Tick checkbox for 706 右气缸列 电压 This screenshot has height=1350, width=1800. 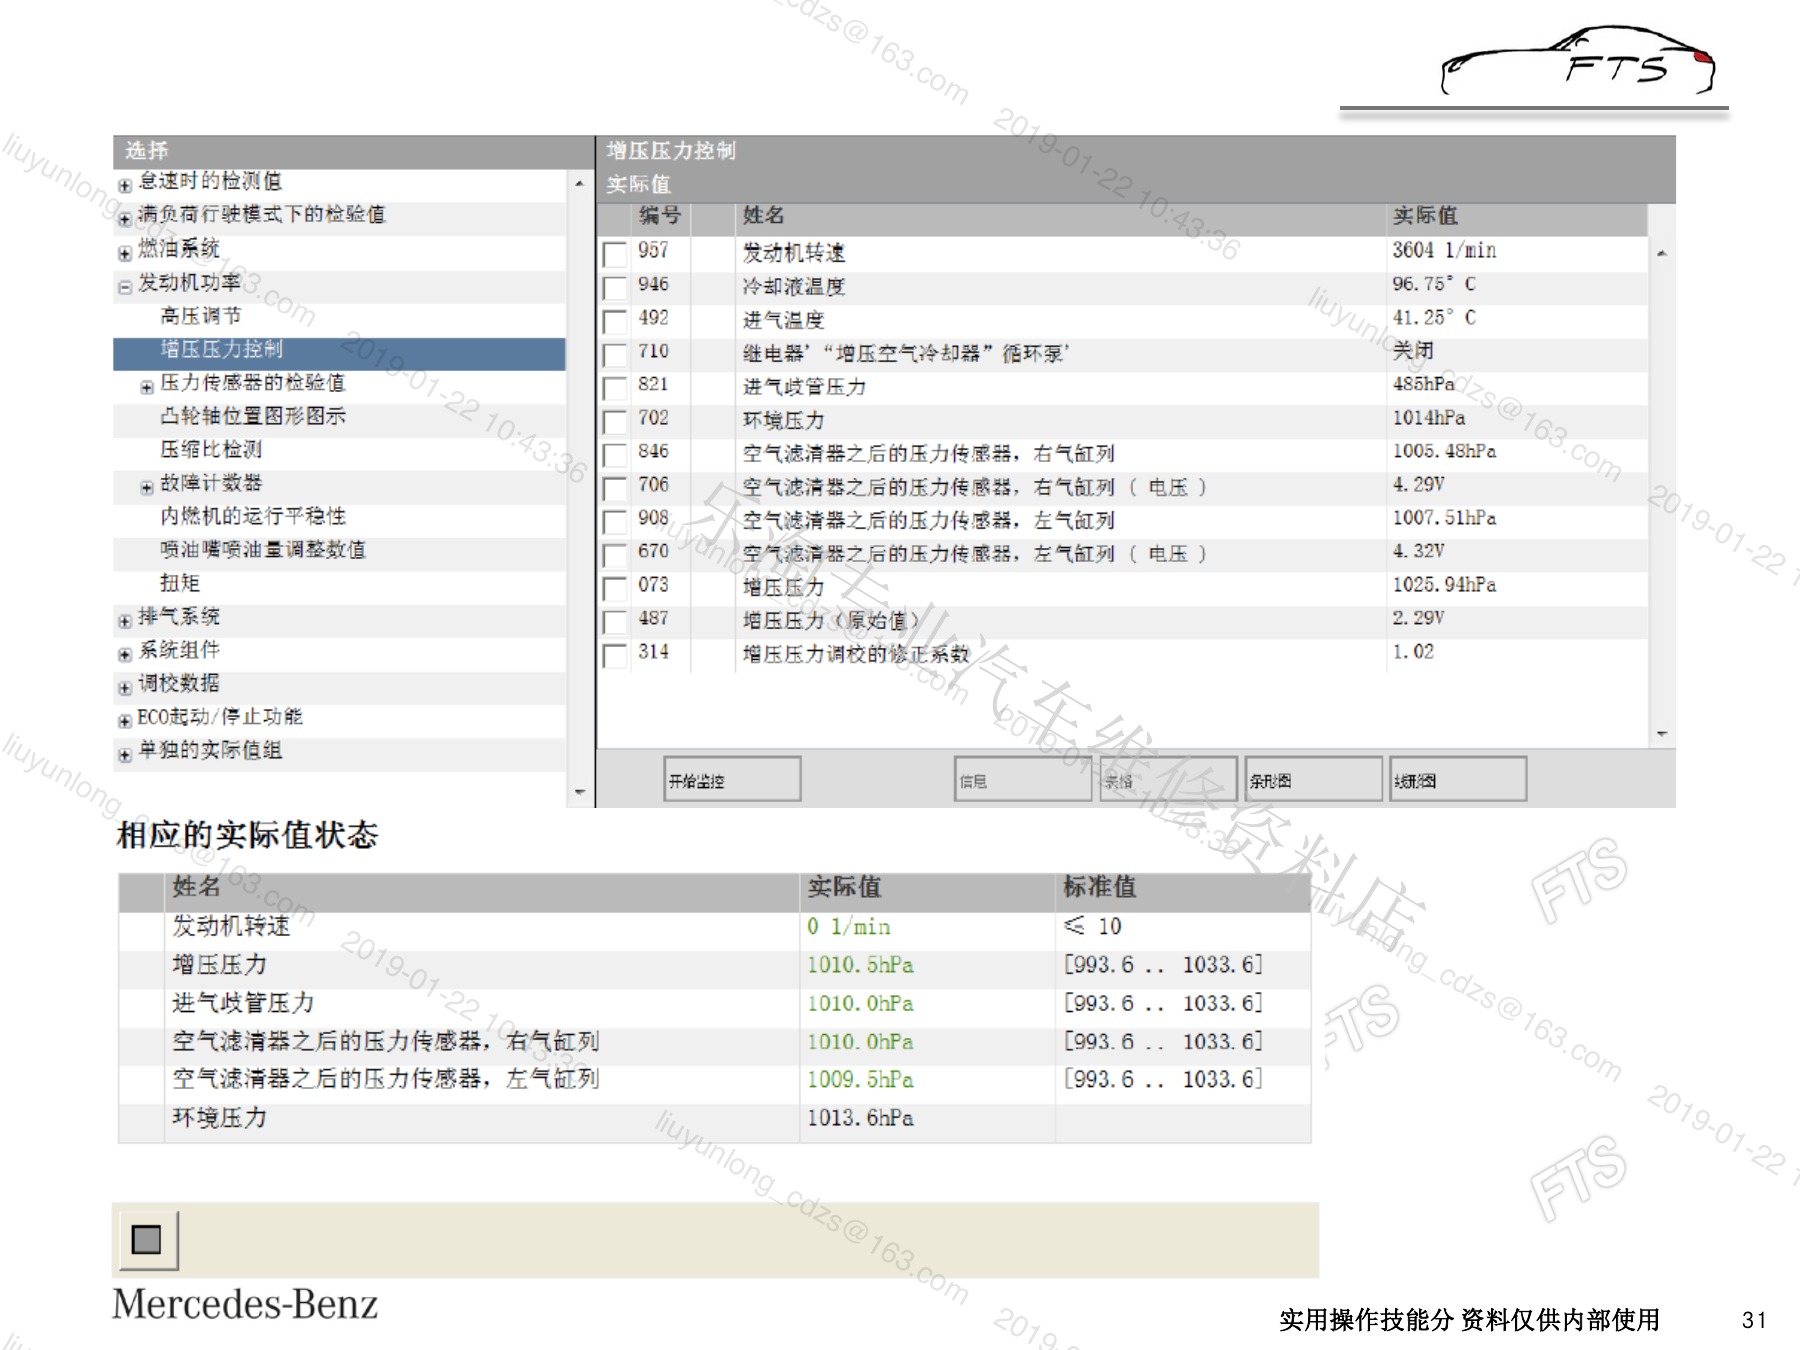pos(615,488)
